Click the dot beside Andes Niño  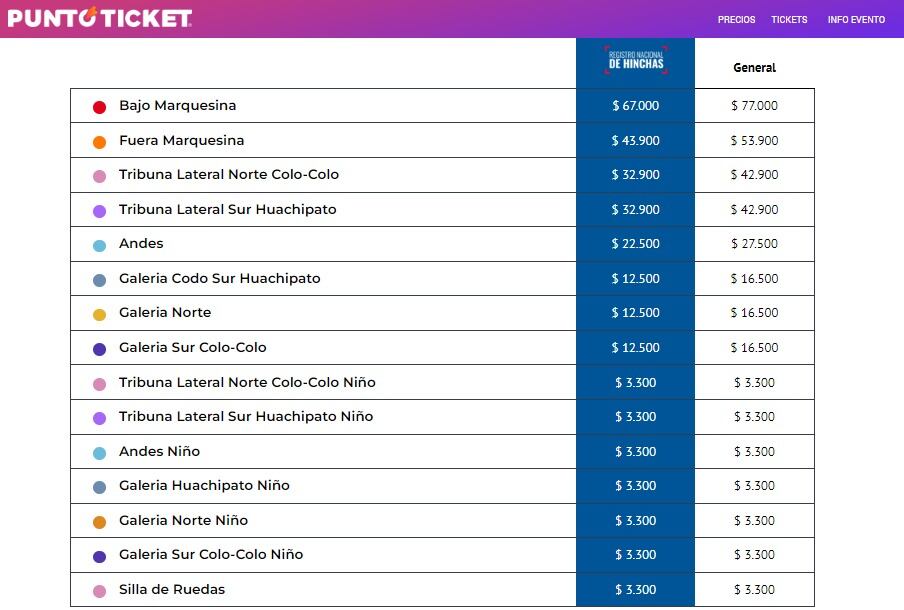pyautogui.click(x=99, y=453)
